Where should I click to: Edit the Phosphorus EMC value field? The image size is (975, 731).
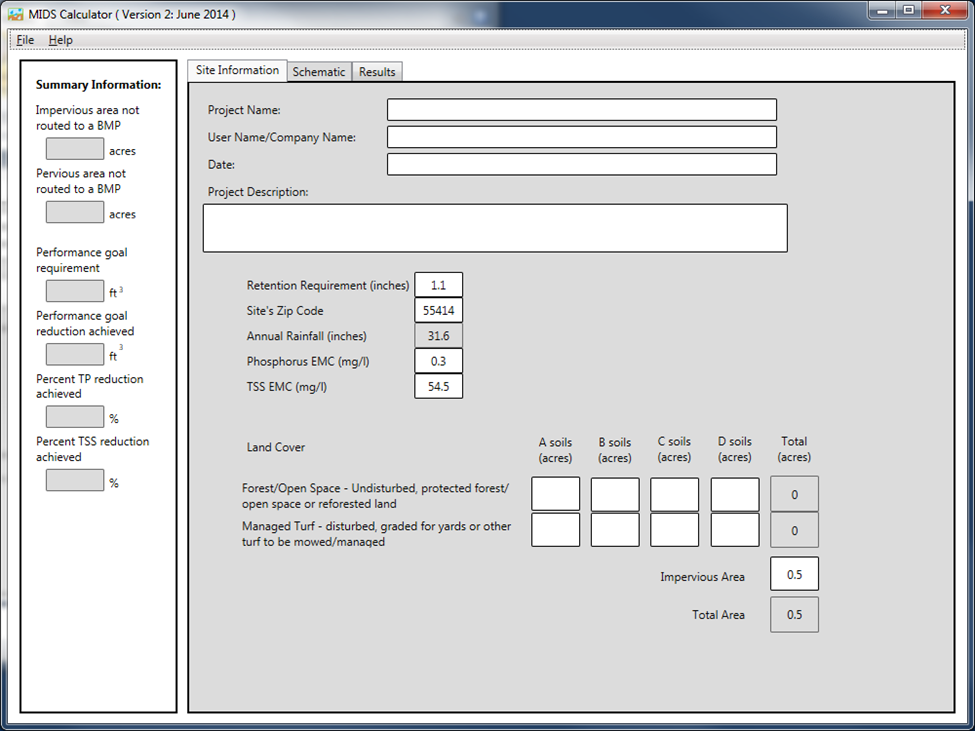(x=438, y=361)
